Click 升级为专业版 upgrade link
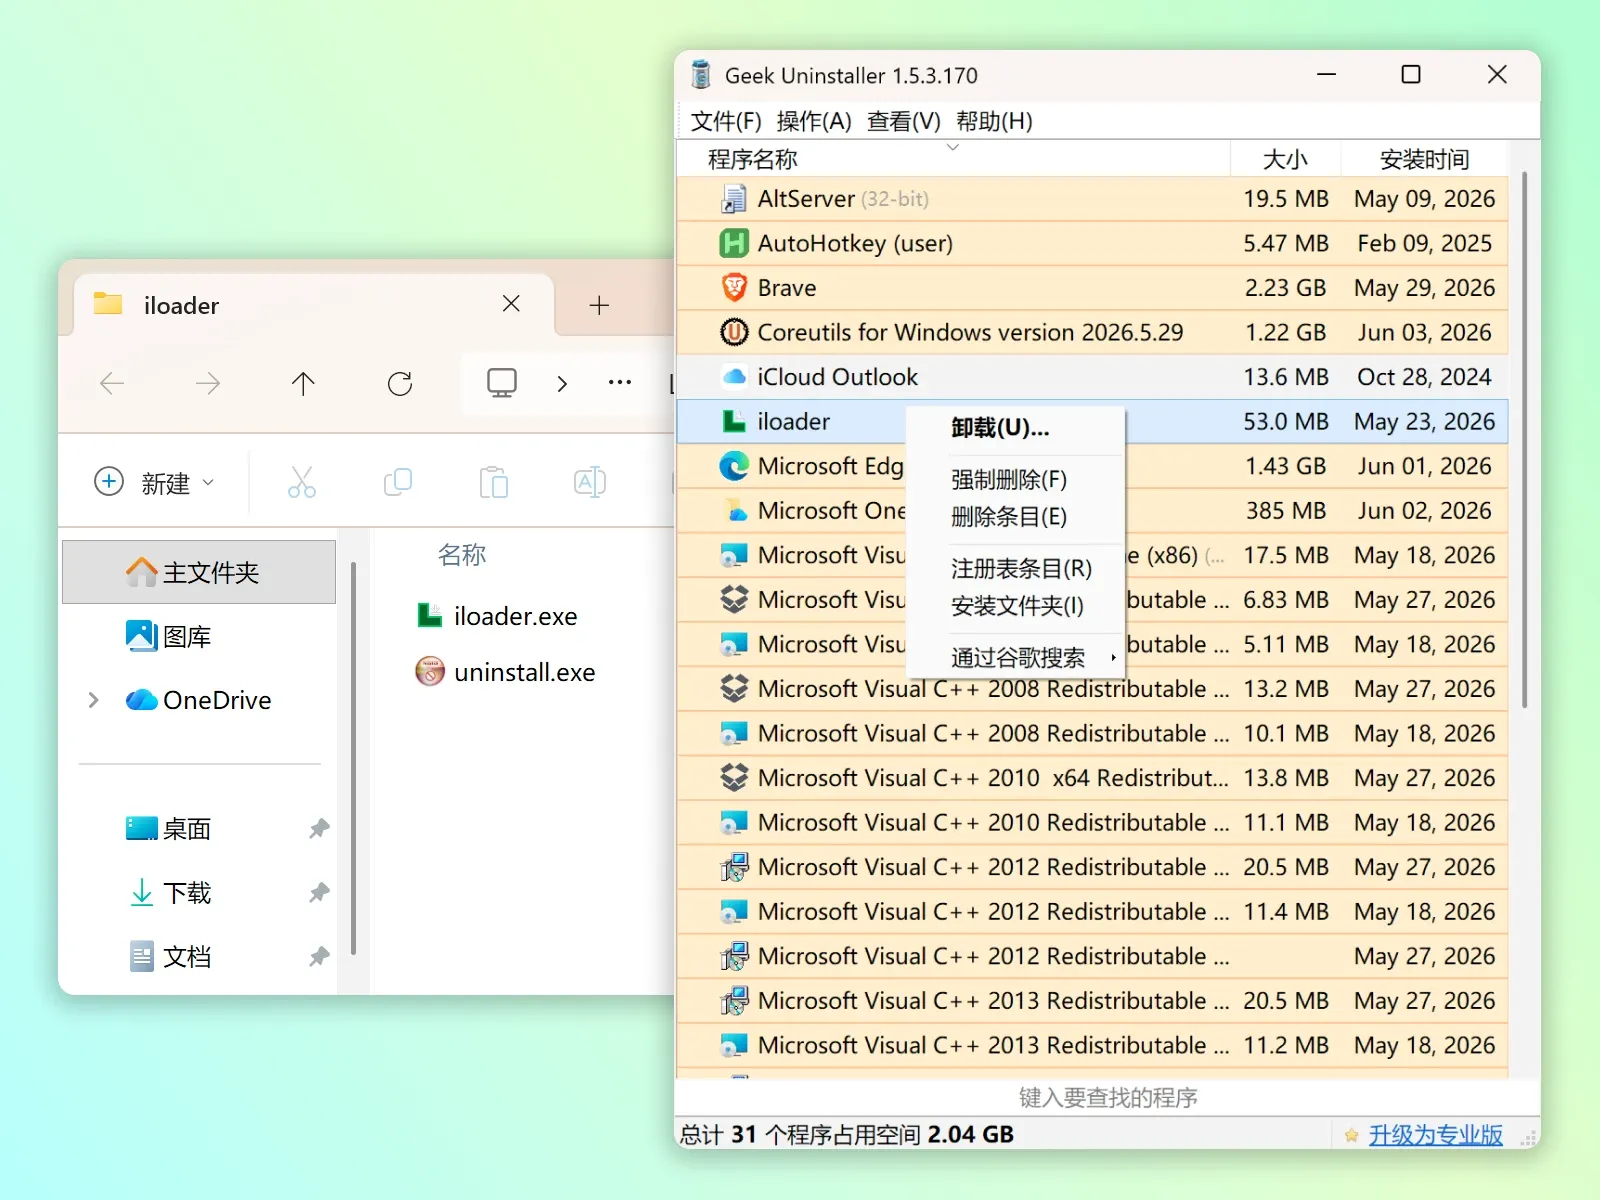 click(x=1435, y=1135)
